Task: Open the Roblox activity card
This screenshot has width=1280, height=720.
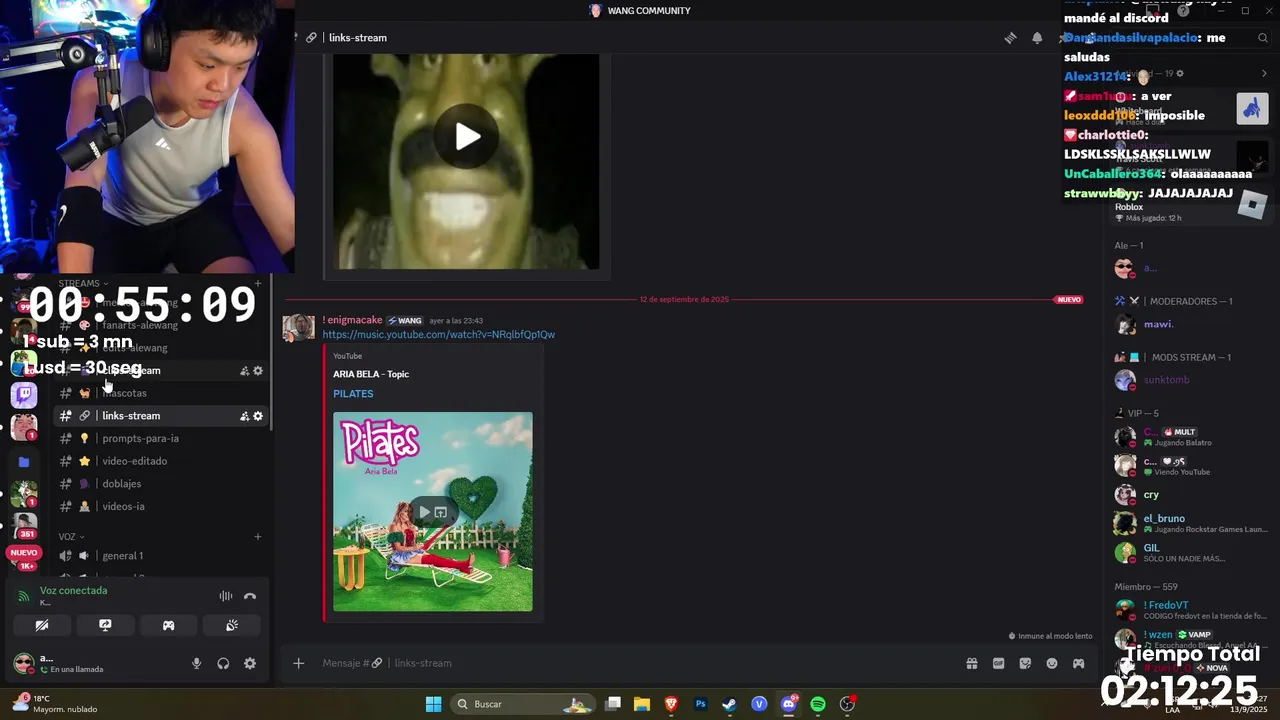Action: click(x=1190, y=207)
